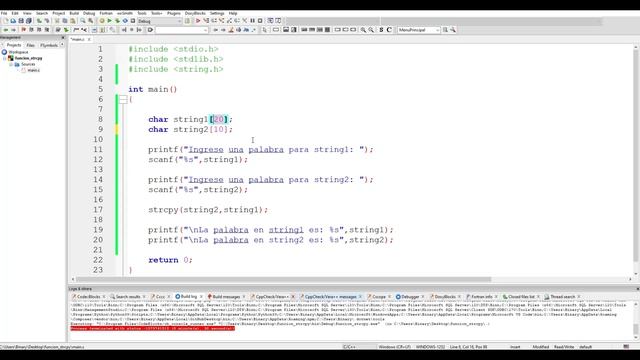
Task: Click the Read/Write status bar entry
Action: coord(564,347)
